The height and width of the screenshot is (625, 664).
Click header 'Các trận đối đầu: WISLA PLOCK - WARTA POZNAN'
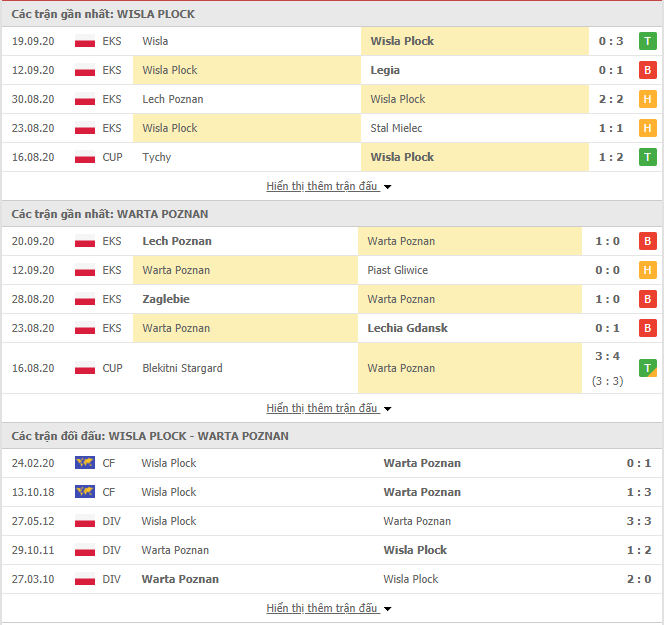tap(150, 436)
